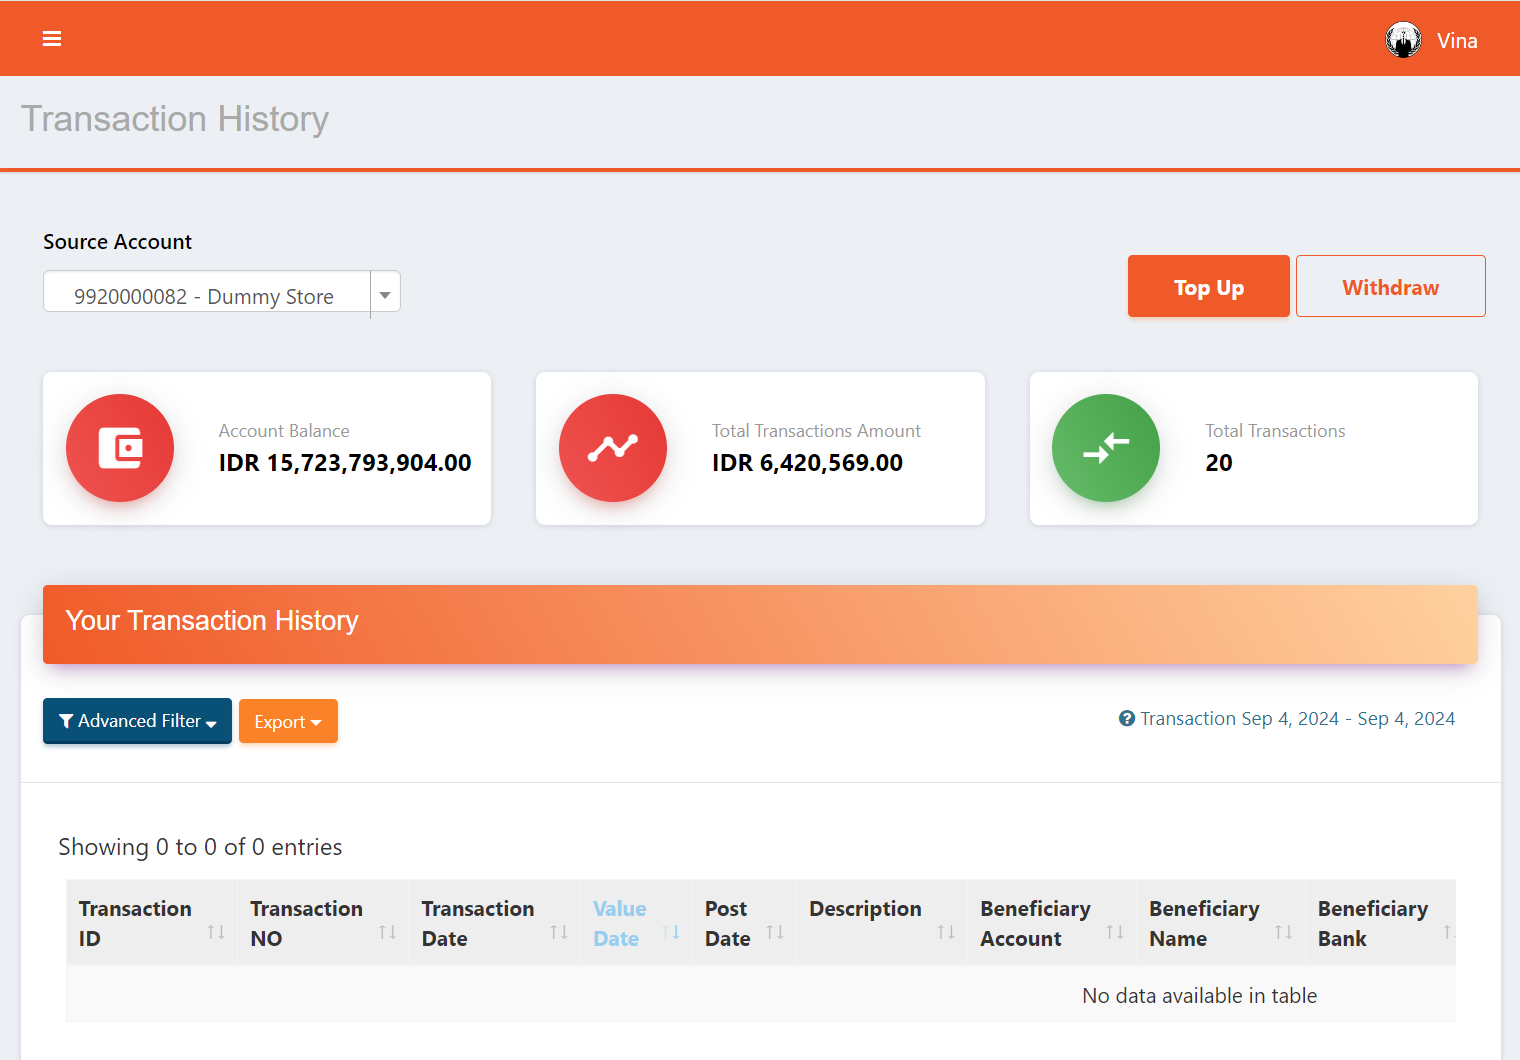
Task: Sort table by Description column
Action: [865, 909]
